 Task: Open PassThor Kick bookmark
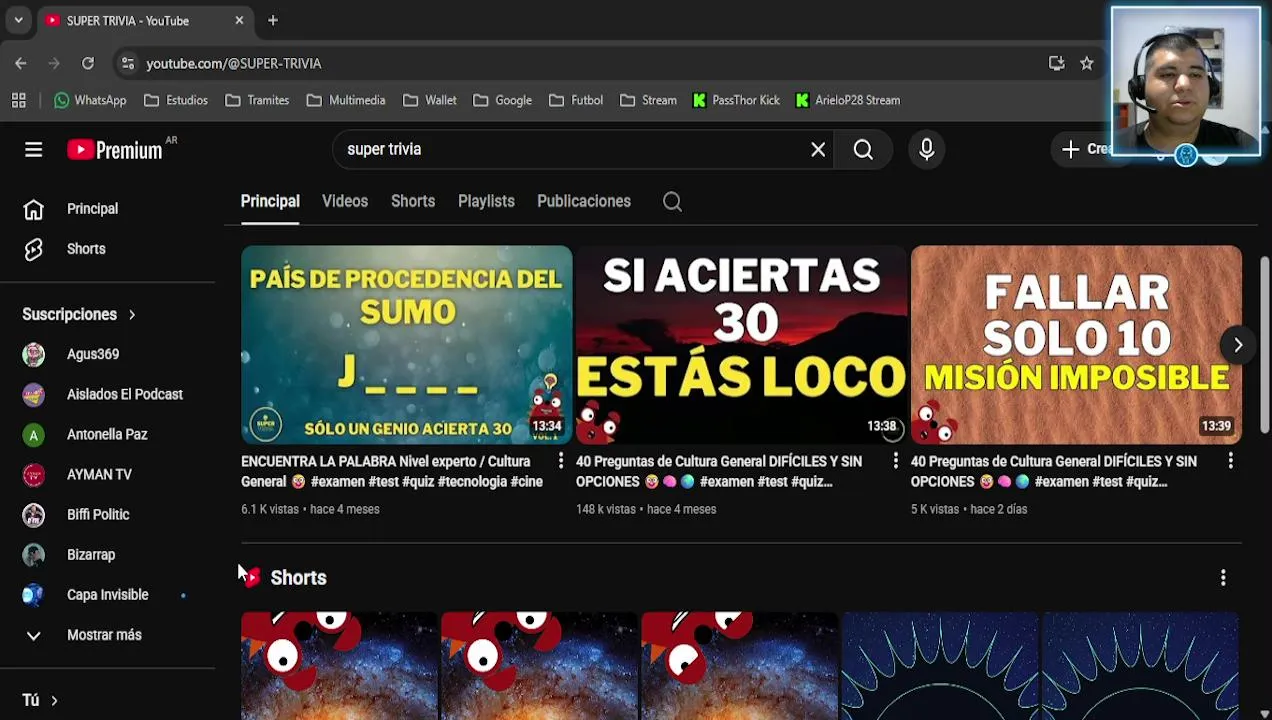pos(736,100)
